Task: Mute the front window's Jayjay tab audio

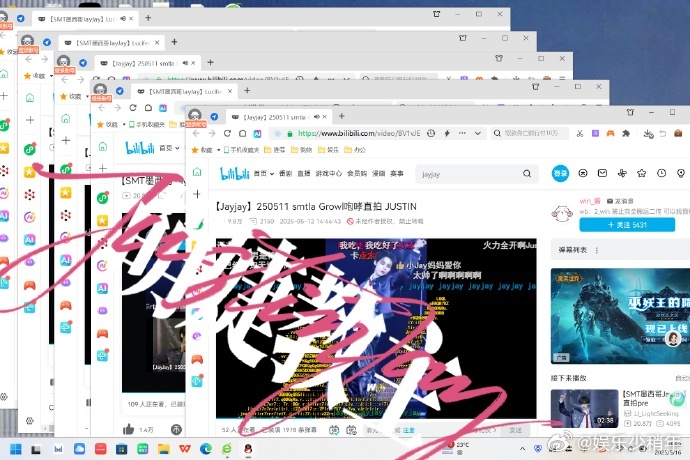Action: pos(316,117)
